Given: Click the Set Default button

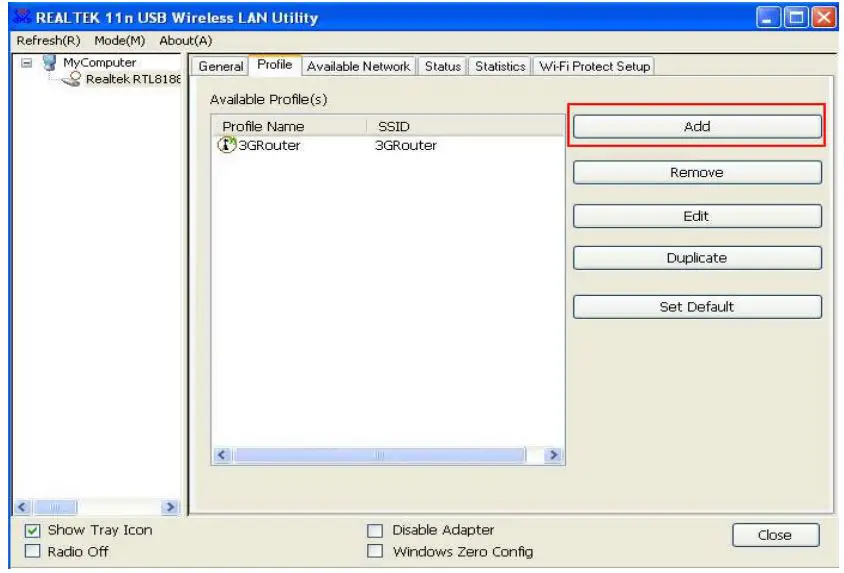Looking at the screenshot, I should 697,307.
